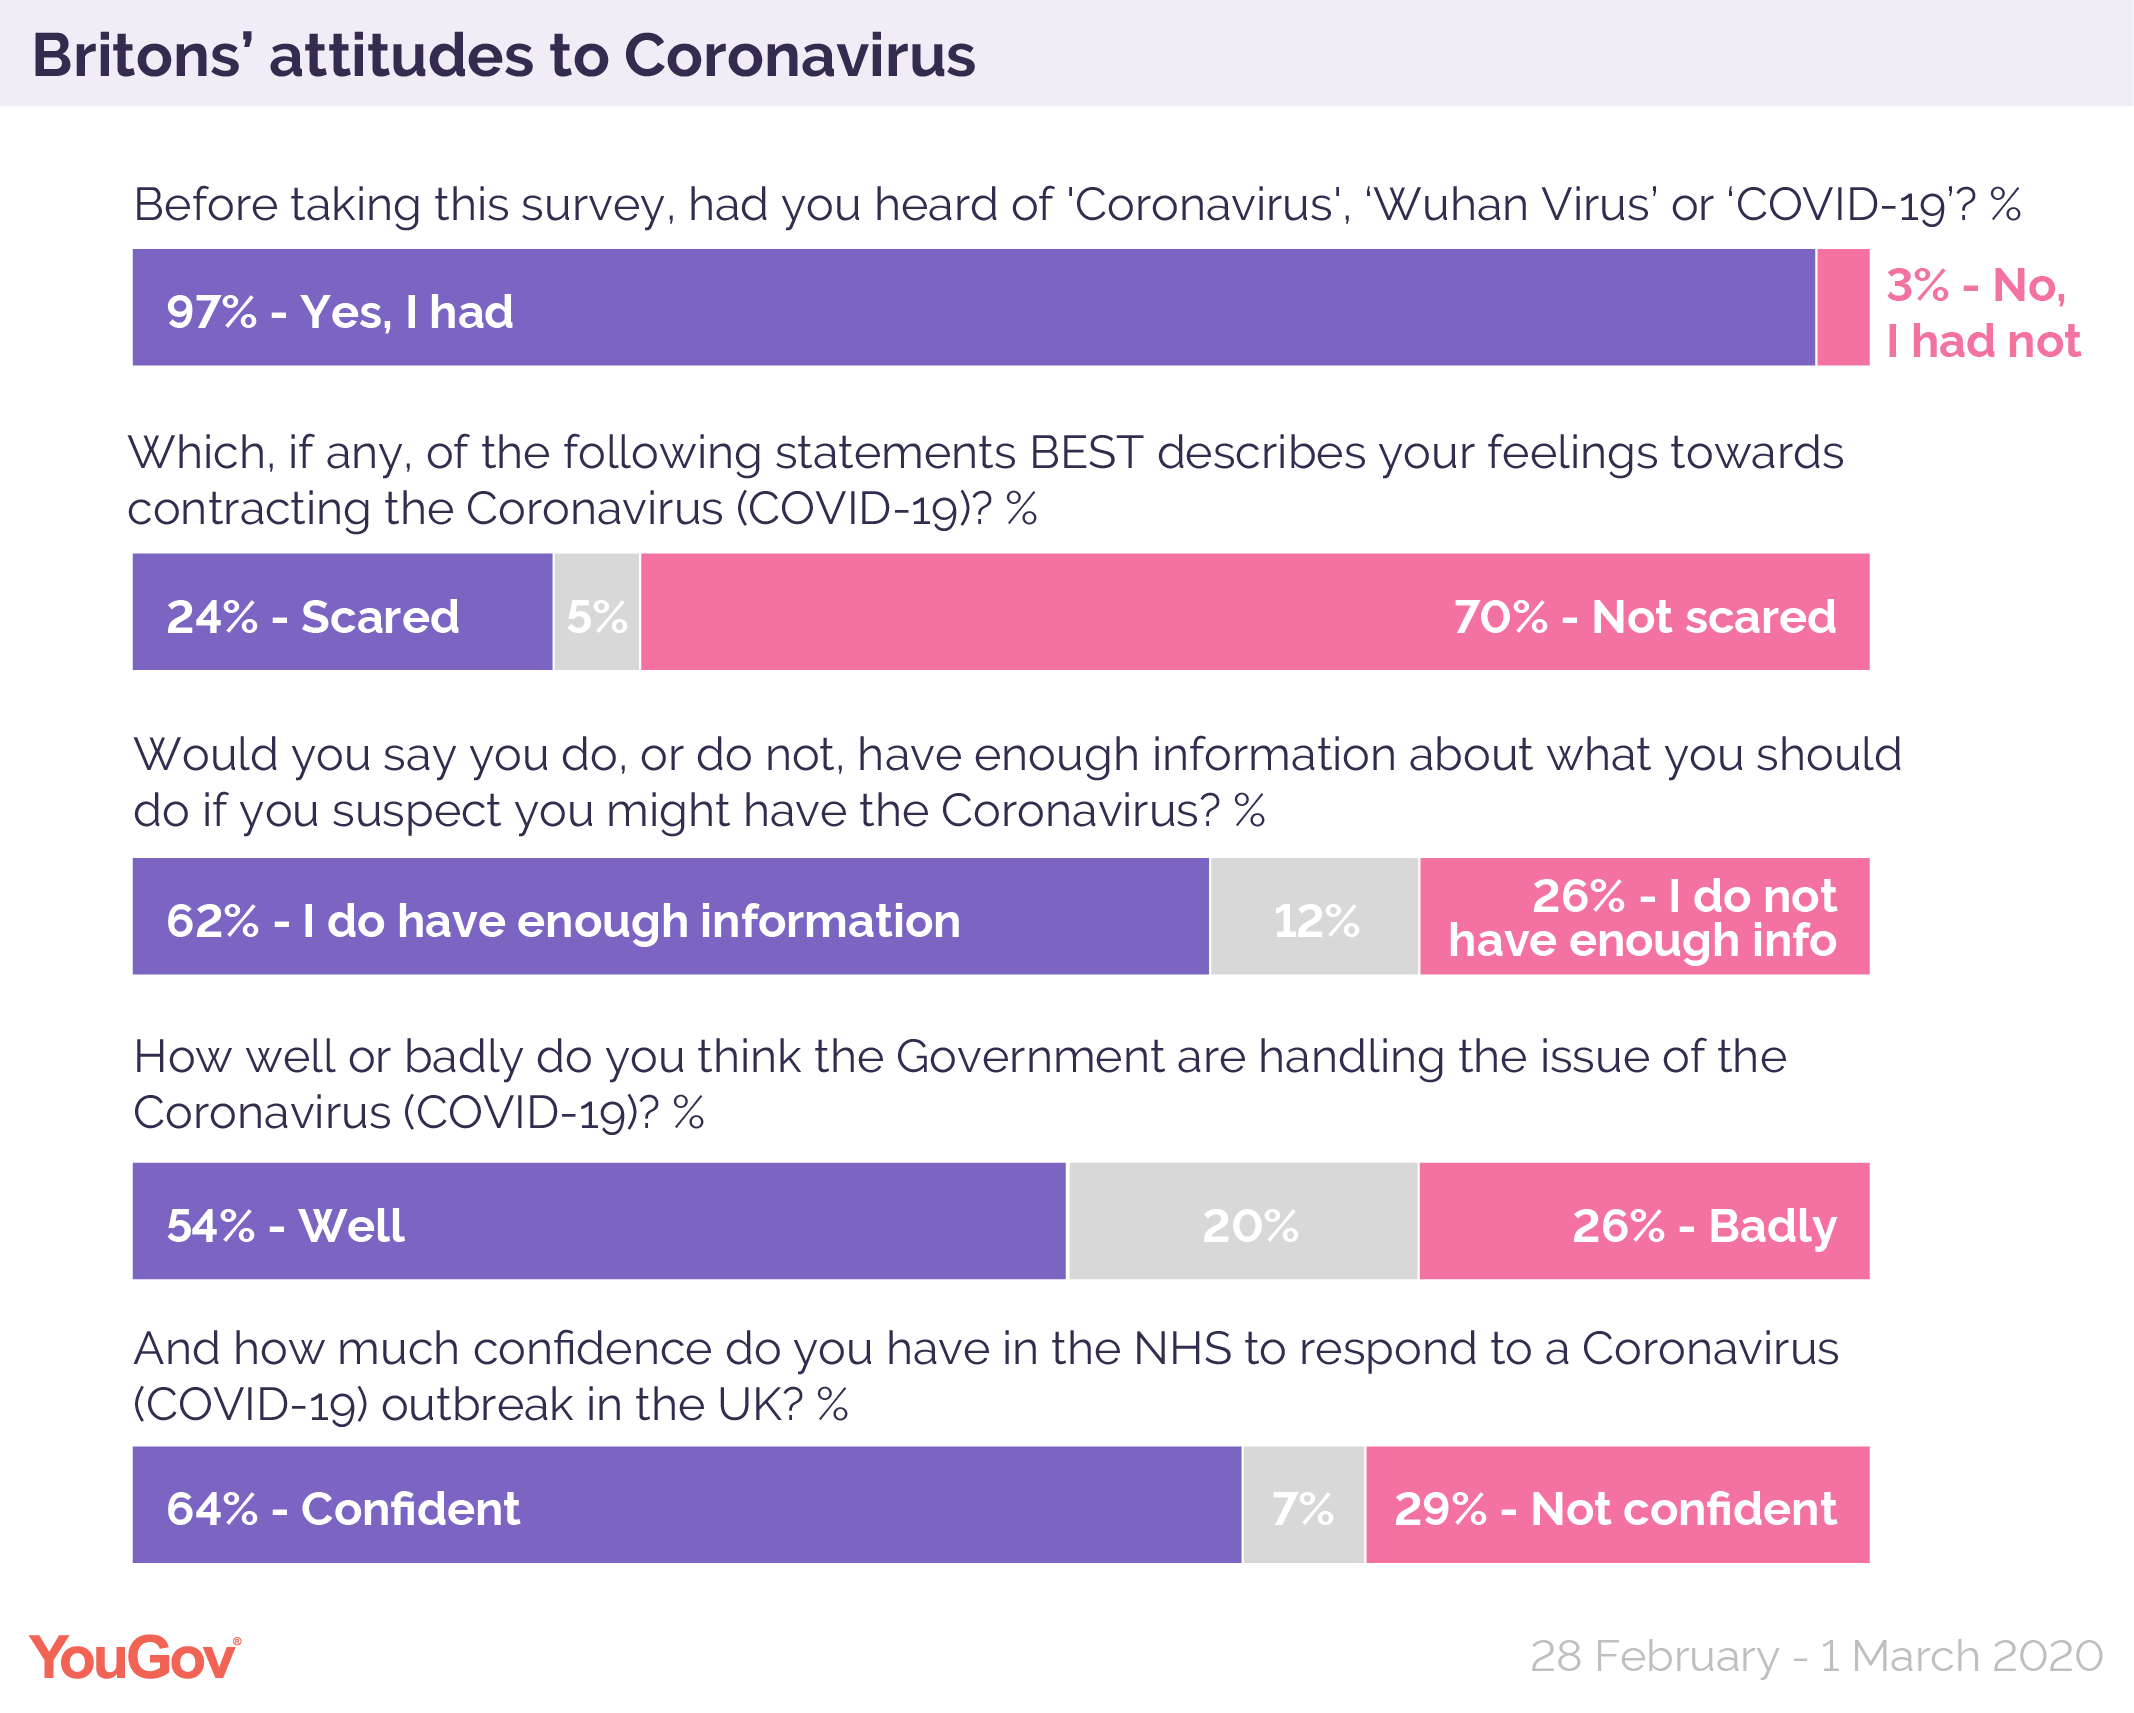This screenshot has height=1713, width=2134.
Task: Click the "Britons' attitudes to Coronavirus" title
Action: pos(503,55)
